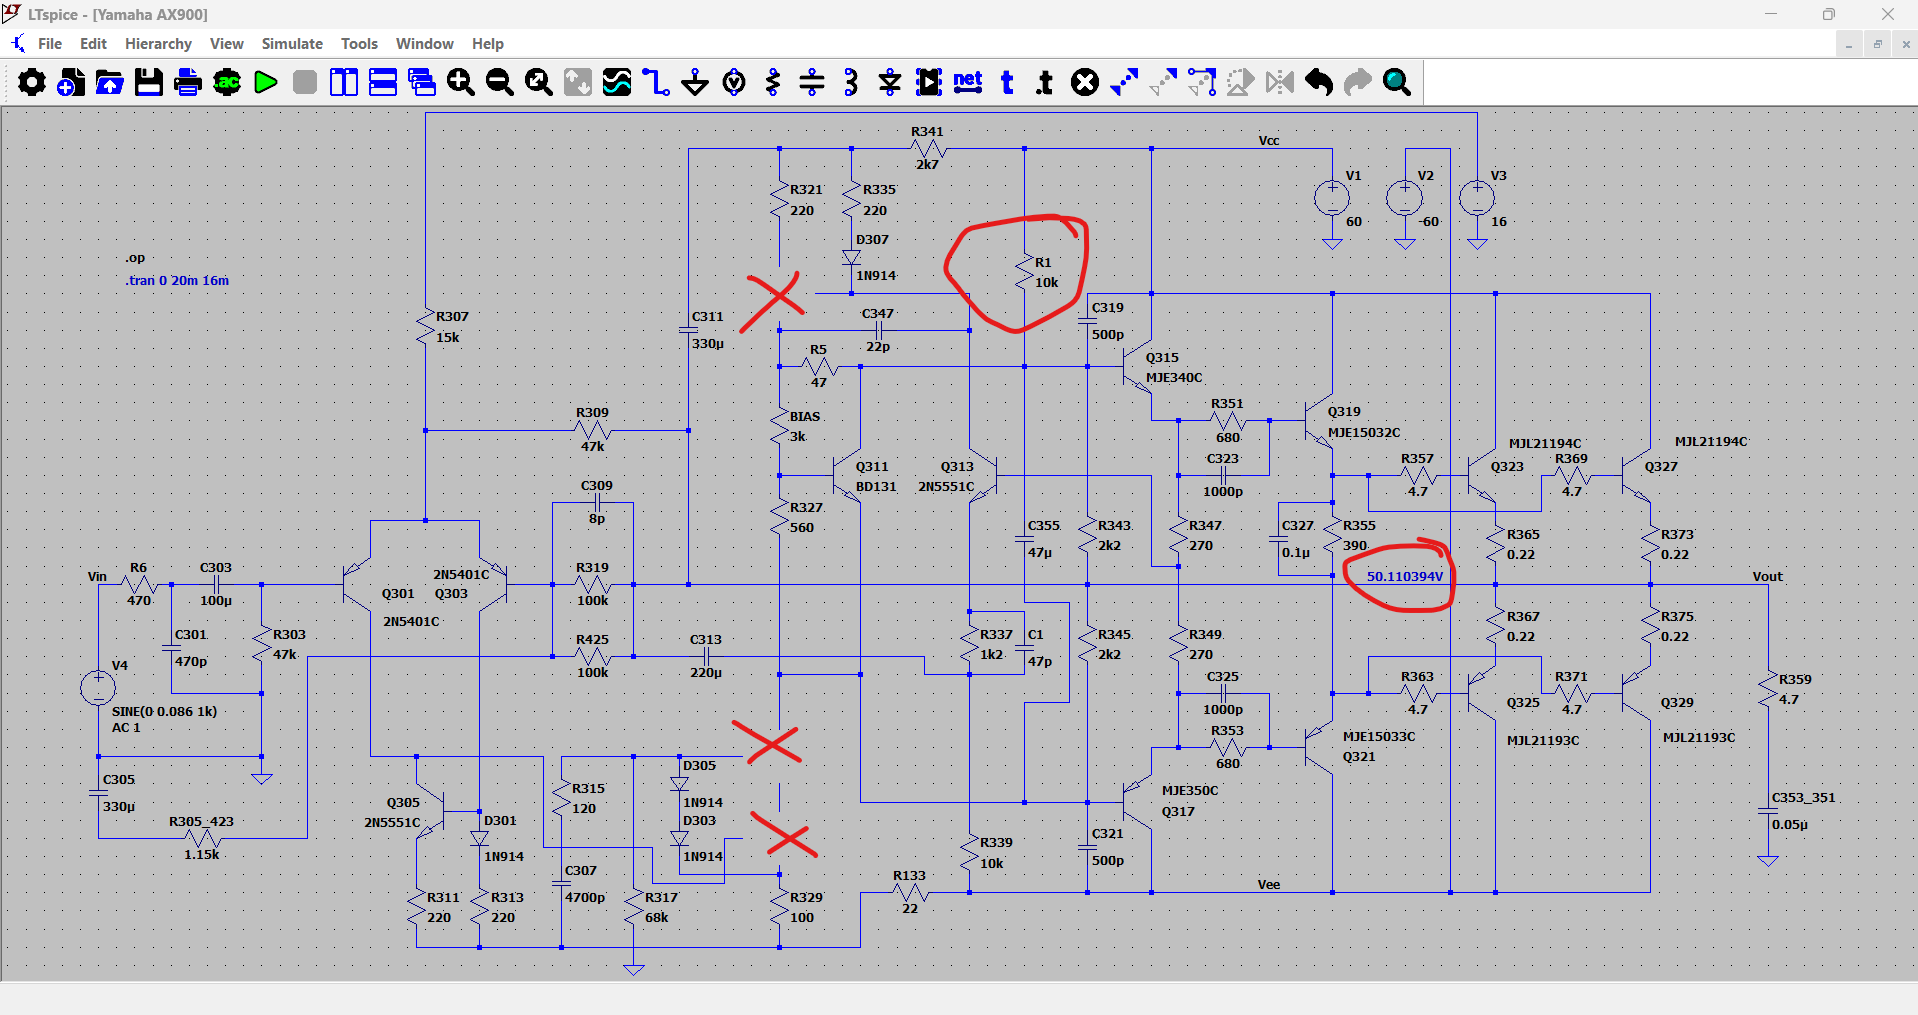The height and width of the screenshot is (1015, 1918).
Task: Close the Yamaha AX900 document window
Action: (1905, 44)
